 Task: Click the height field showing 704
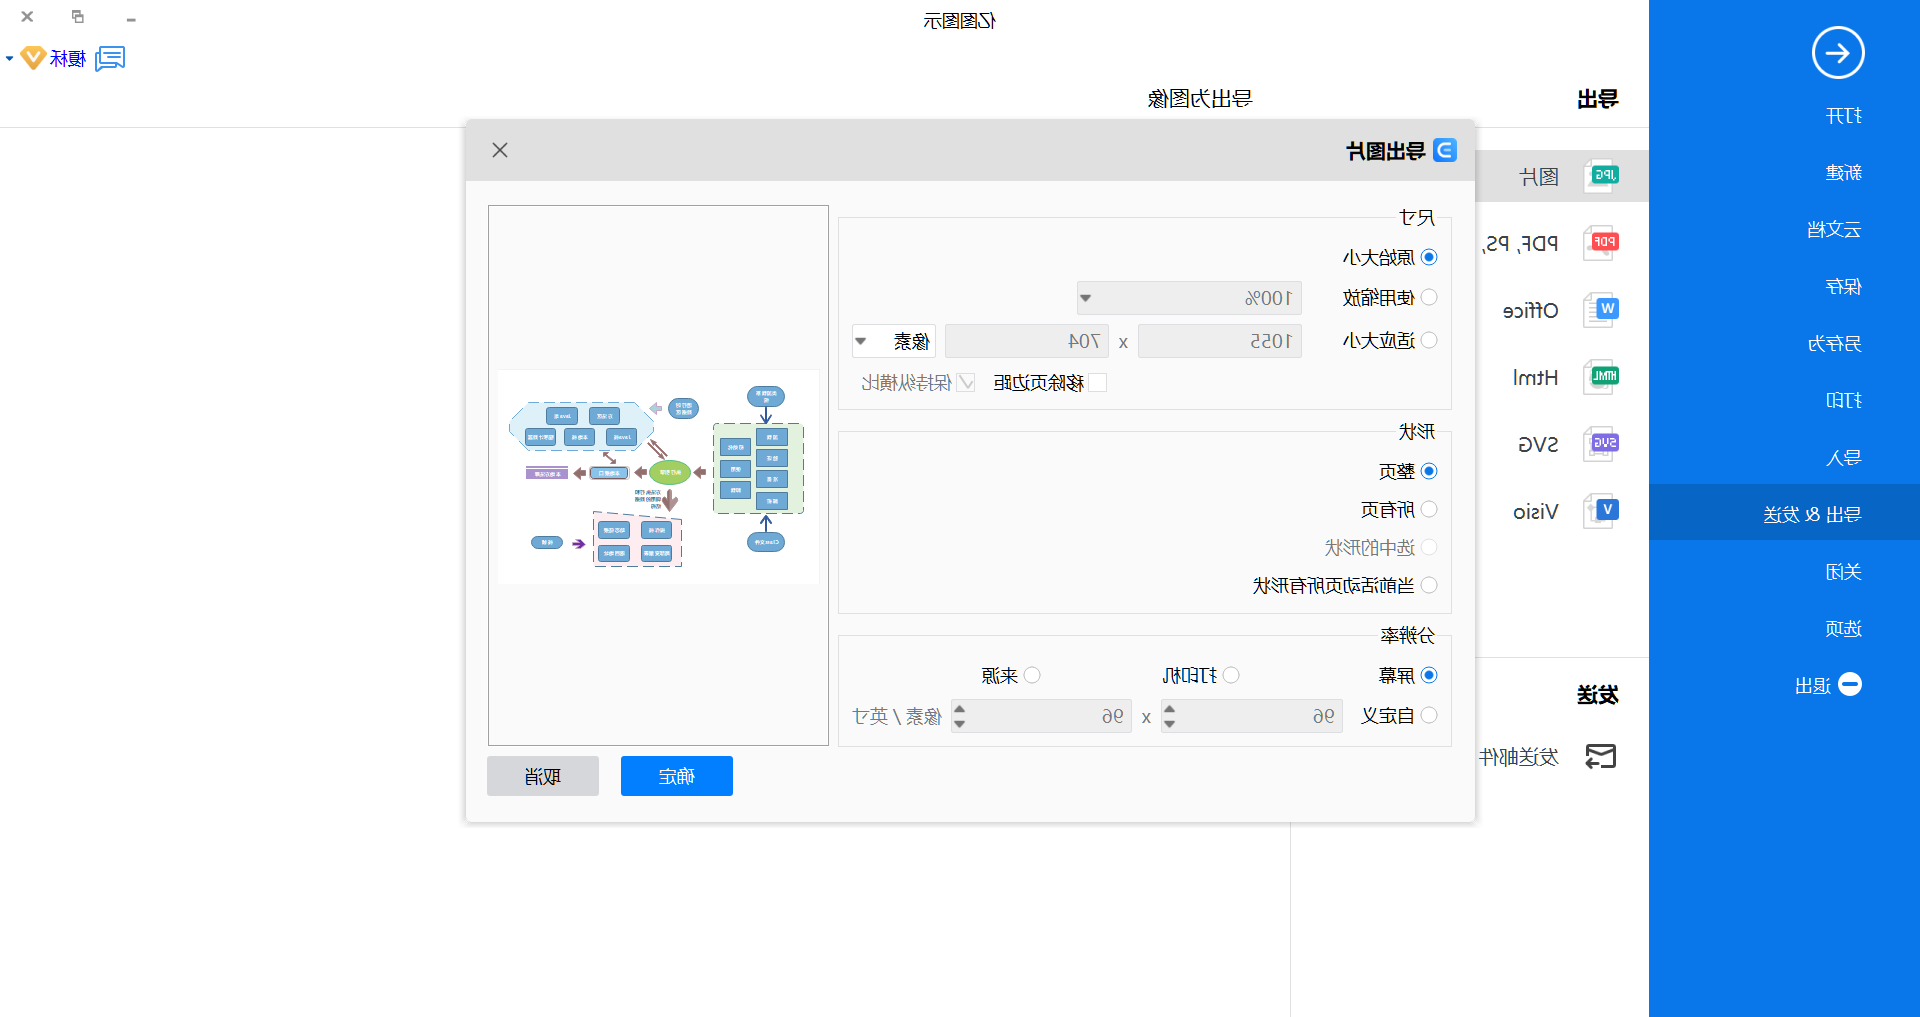tap(1027, 341)
